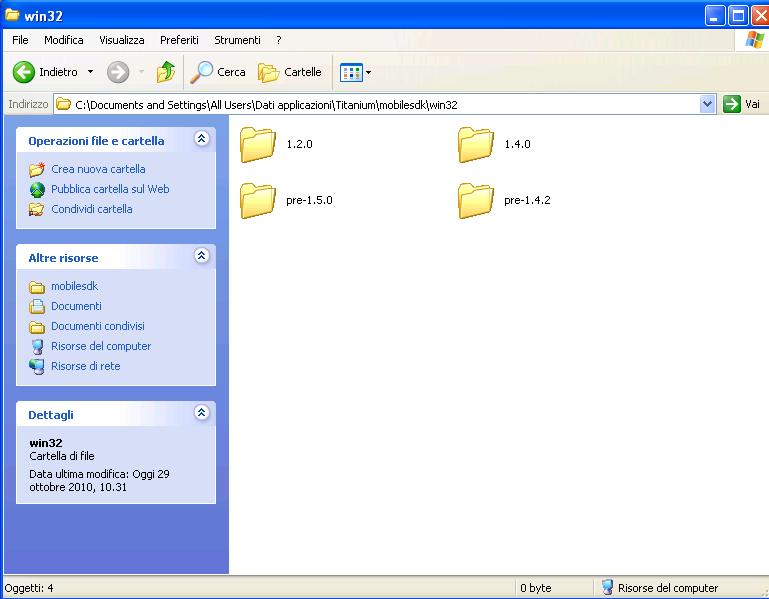Toggle the Cartelle folders pane
769x599 pixels.
[289, 72]
